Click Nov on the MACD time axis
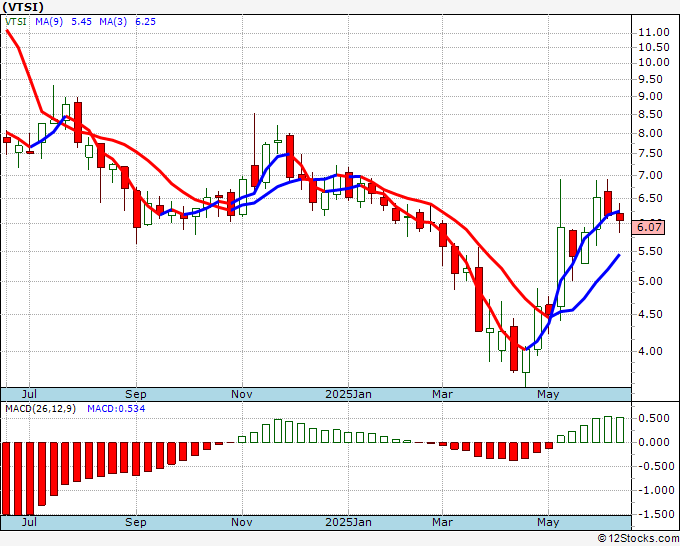The width and height of the screenshot is (680, 546). [x=242, y=522]
